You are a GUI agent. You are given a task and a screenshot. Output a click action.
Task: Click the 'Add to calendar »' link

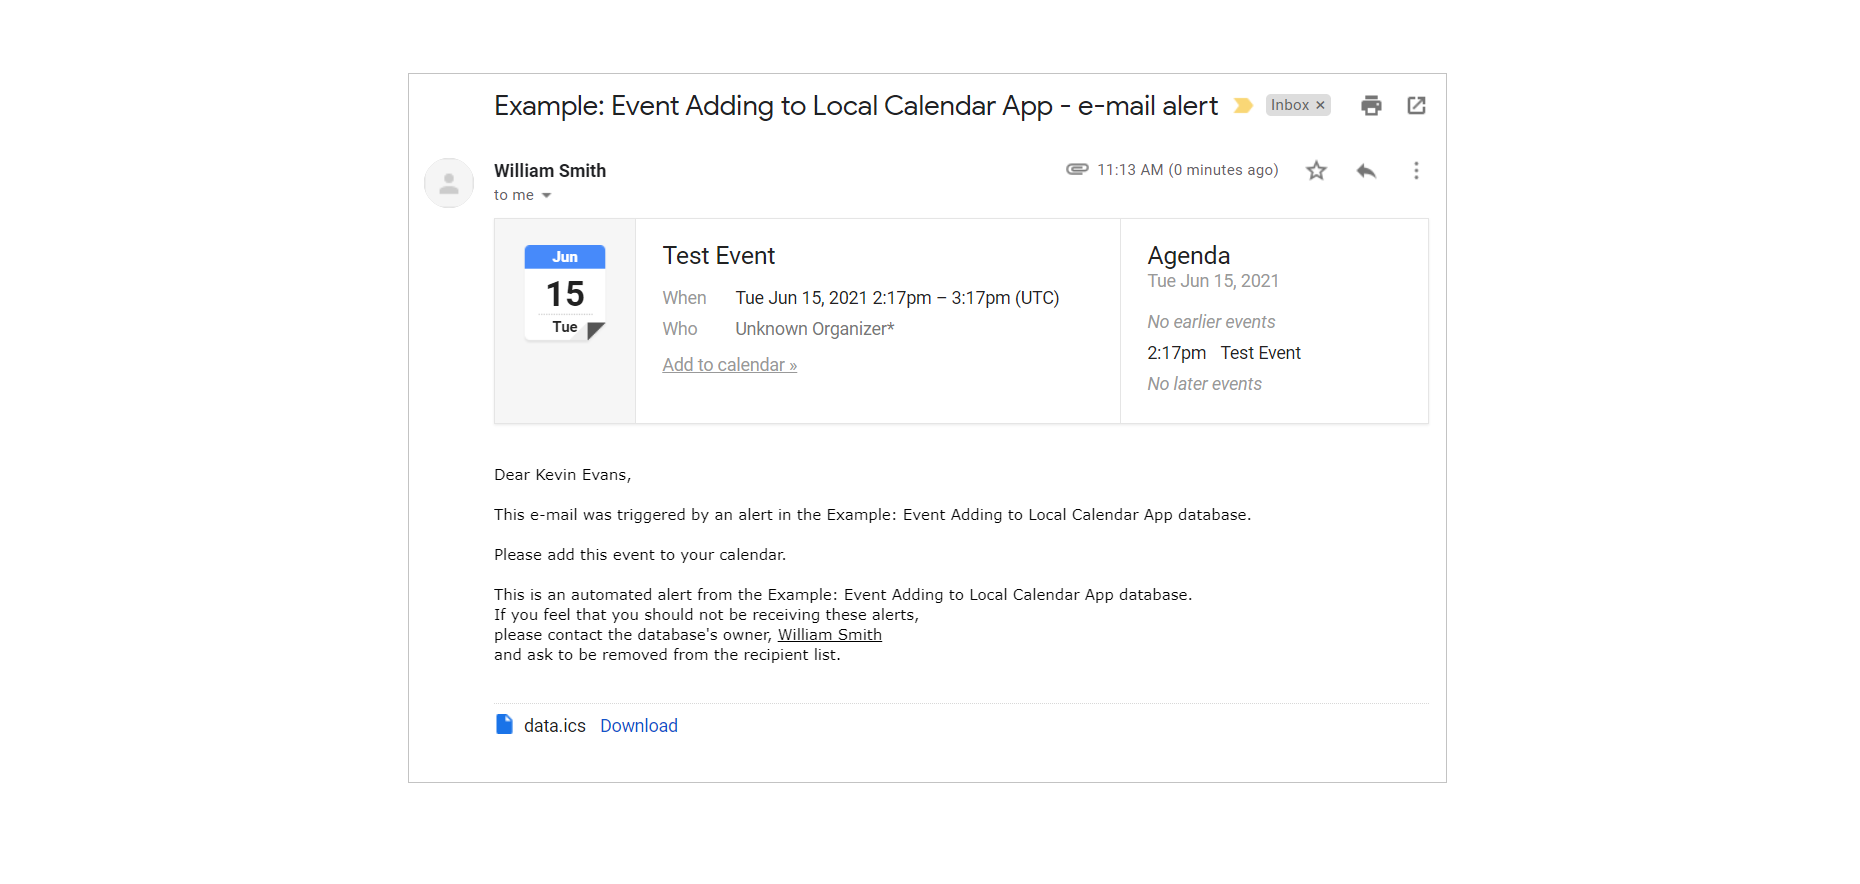(x=729, y=365)
